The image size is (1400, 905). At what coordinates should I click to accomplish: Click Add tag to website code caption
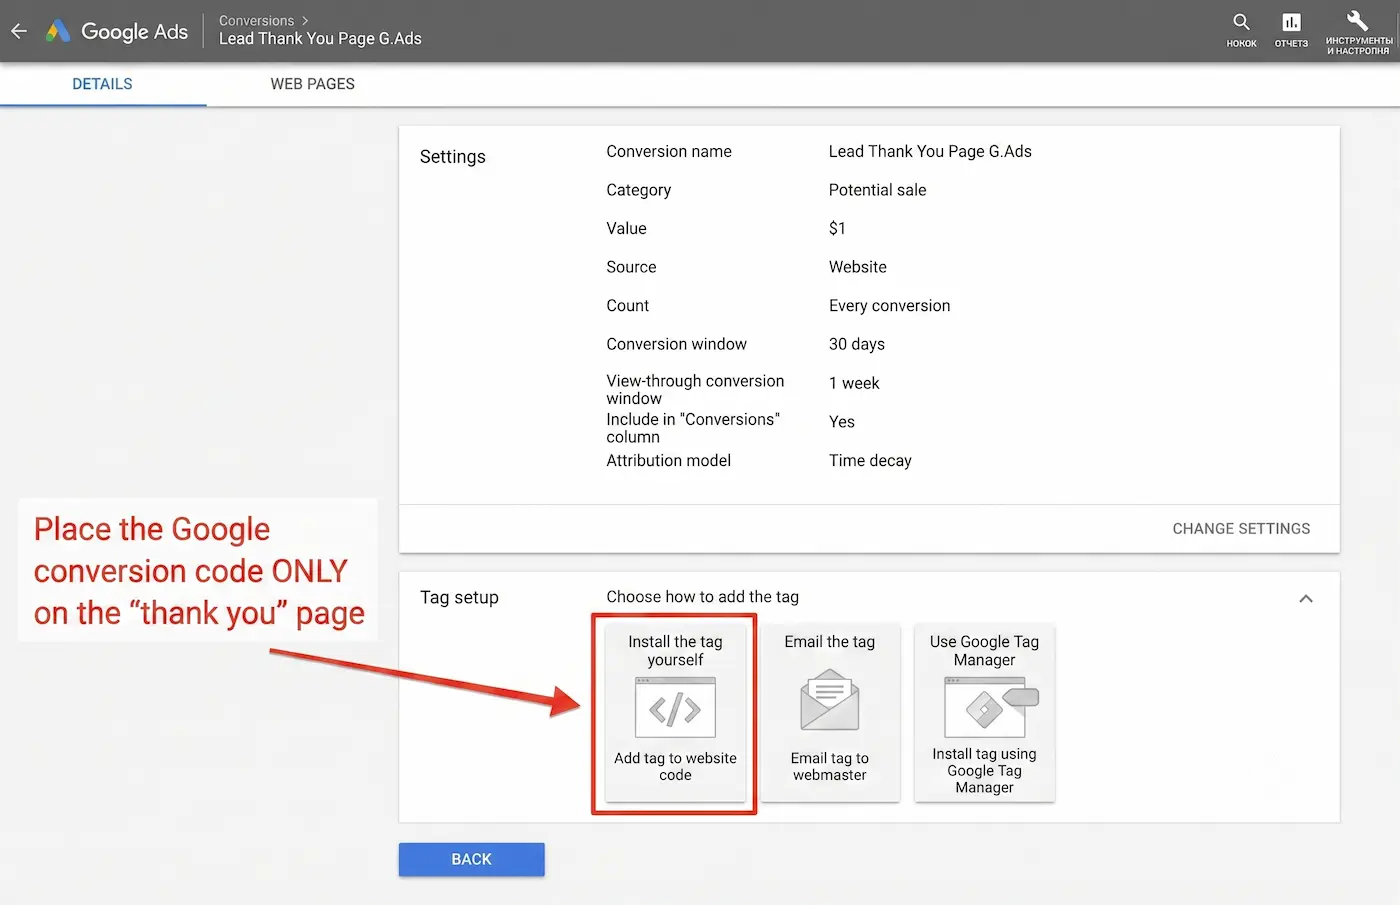point(675,766)
